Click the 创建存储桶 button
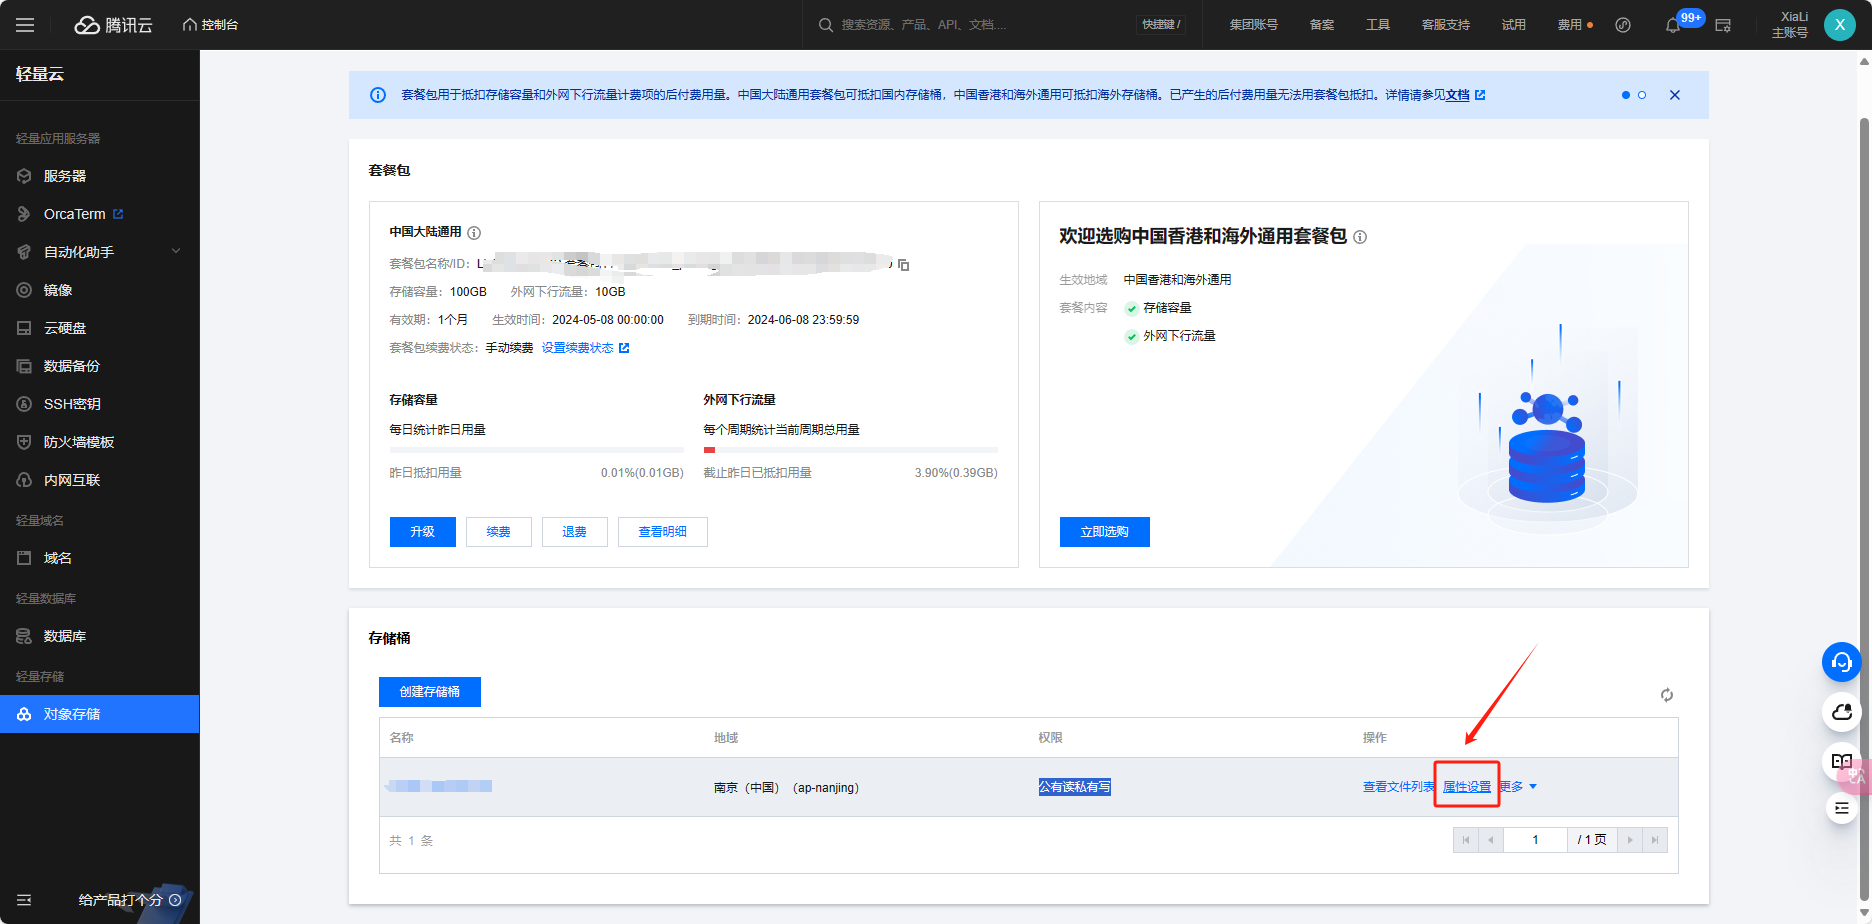 [429, 692]
